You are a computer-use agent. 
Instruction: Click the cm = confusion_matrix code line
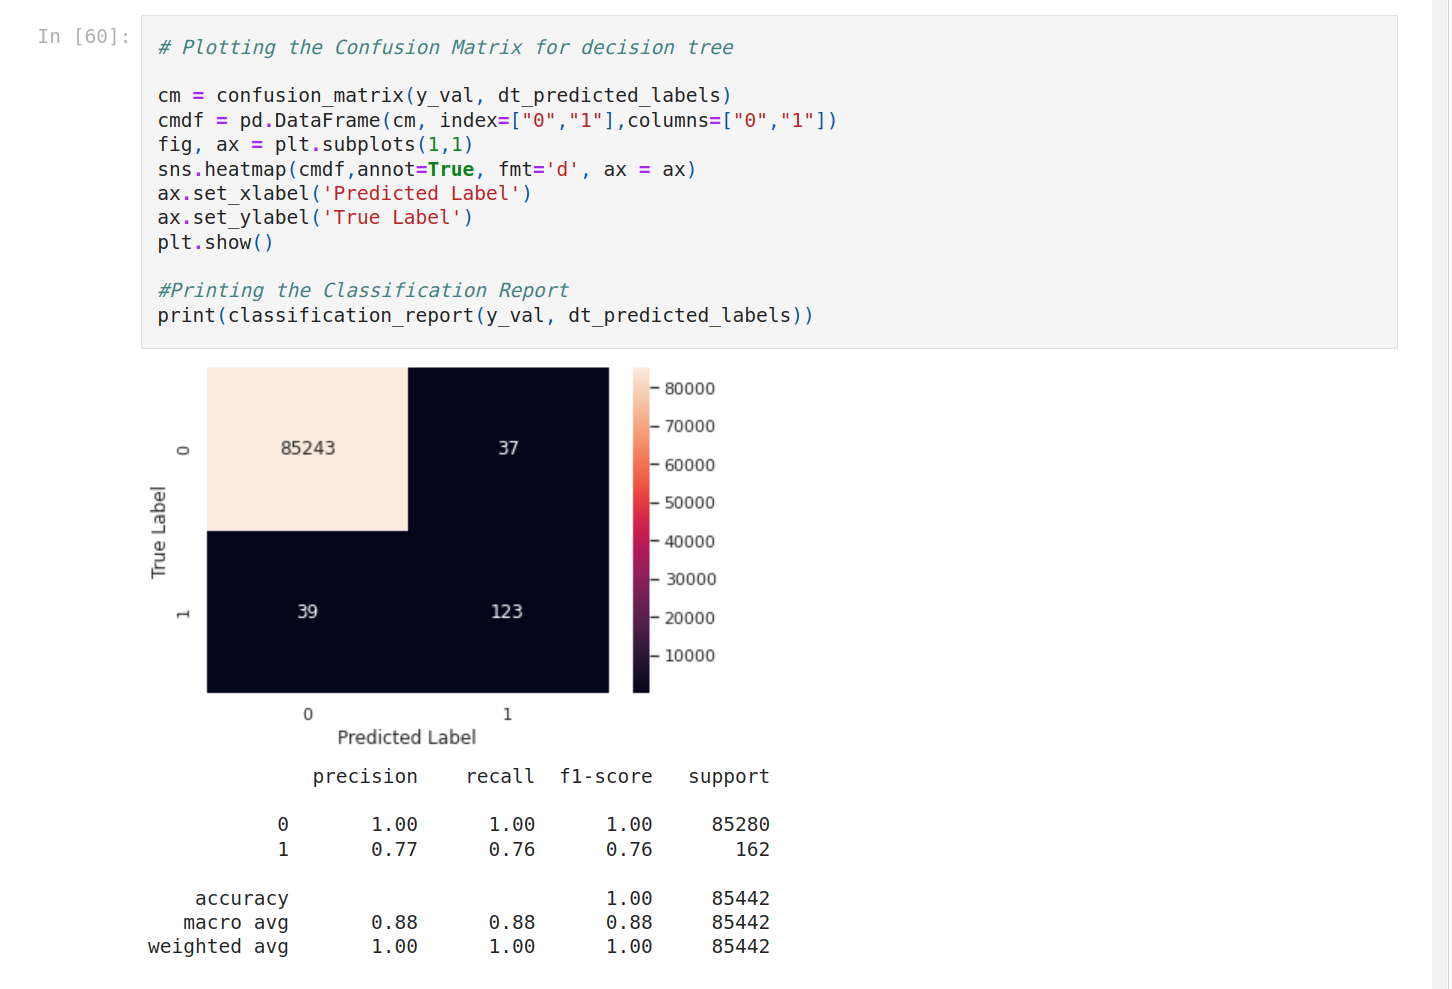point(444,96)
